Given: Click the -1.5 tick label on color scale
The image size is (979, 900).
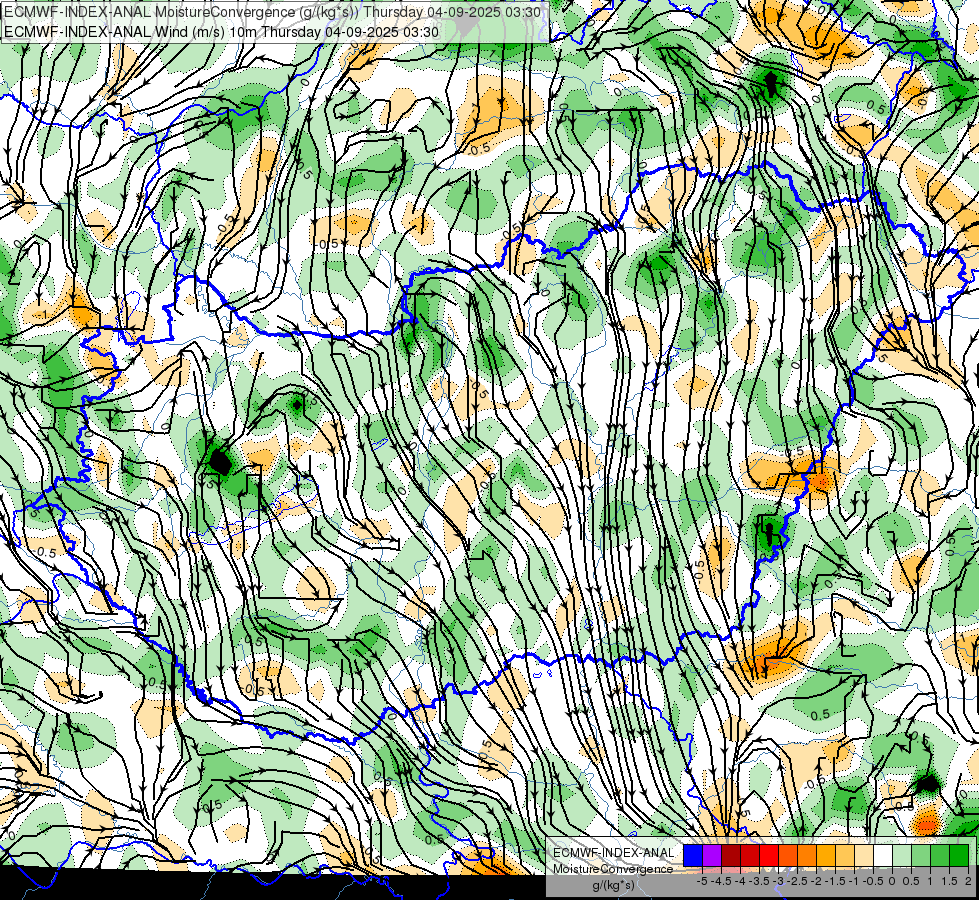Looking at the screenshot, I should click(x=835, y=881).
